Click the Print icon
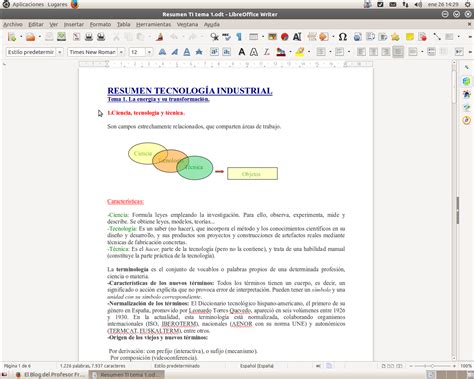The image size is (474, 379). pyautogui.click(x=89, y=37)
